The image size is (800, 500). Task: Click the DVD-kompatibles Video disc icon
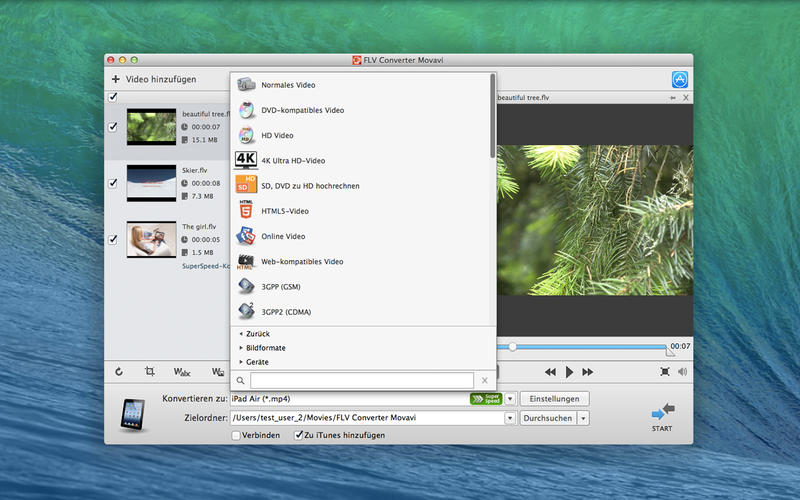pos(246,110)
